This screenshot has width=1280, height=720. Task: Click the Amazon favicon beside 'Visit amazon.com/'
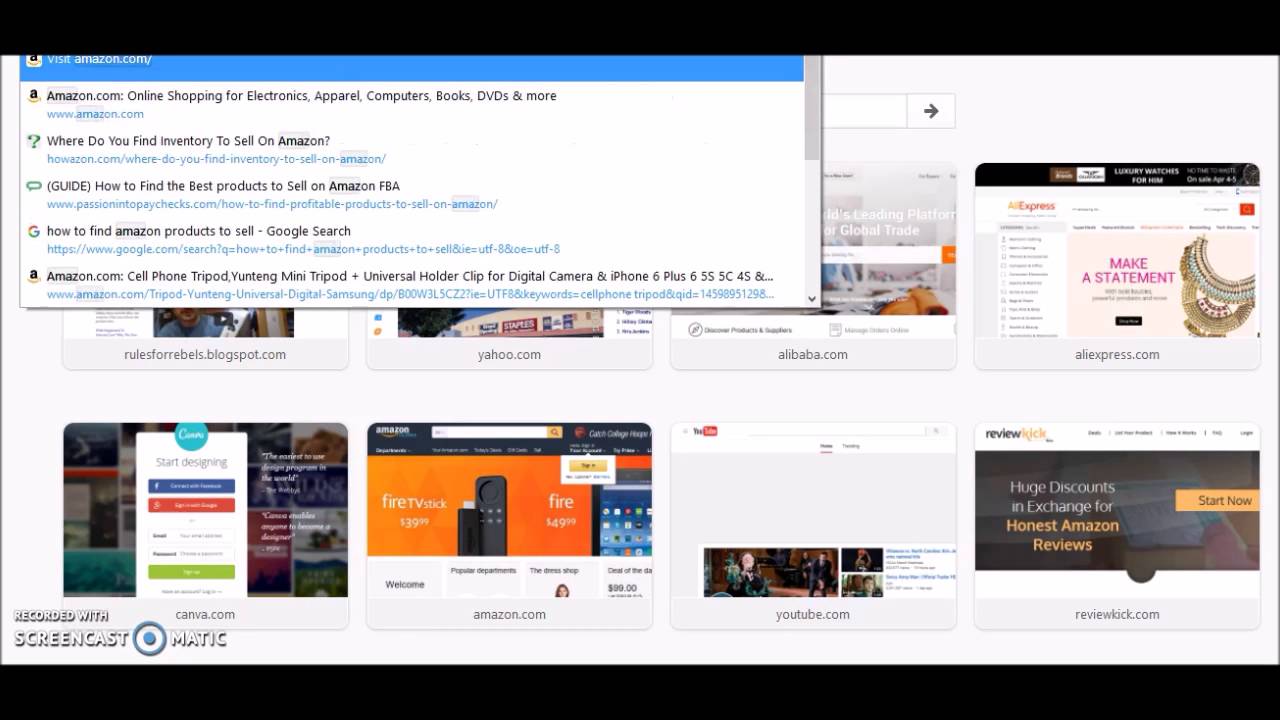pos(34,60)
